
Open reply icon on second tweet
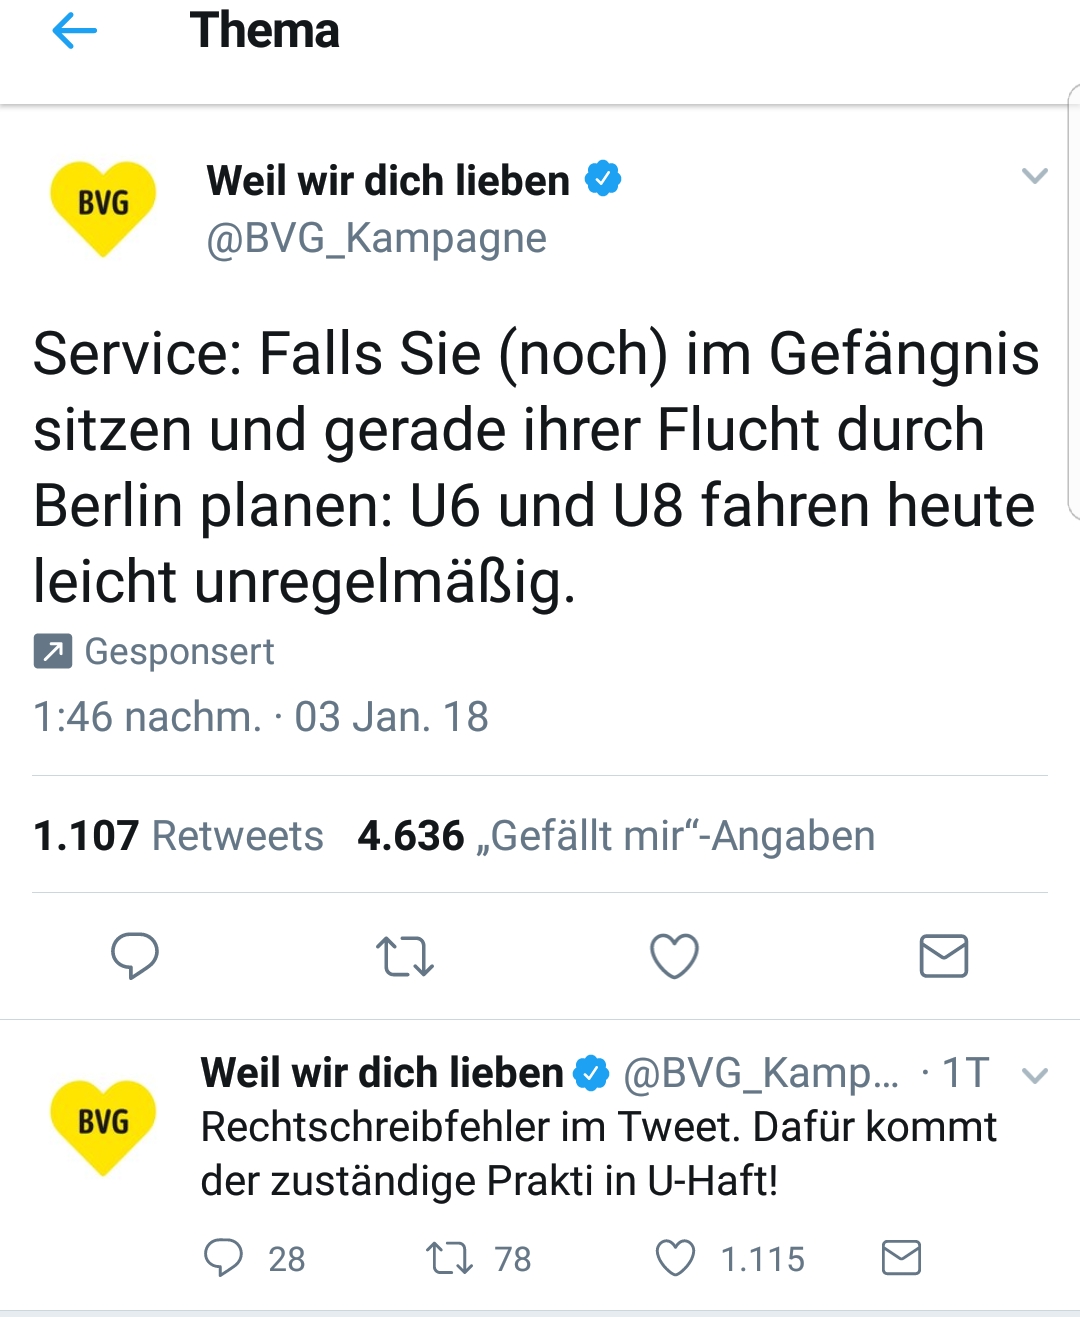click(x=223, y=1258)
